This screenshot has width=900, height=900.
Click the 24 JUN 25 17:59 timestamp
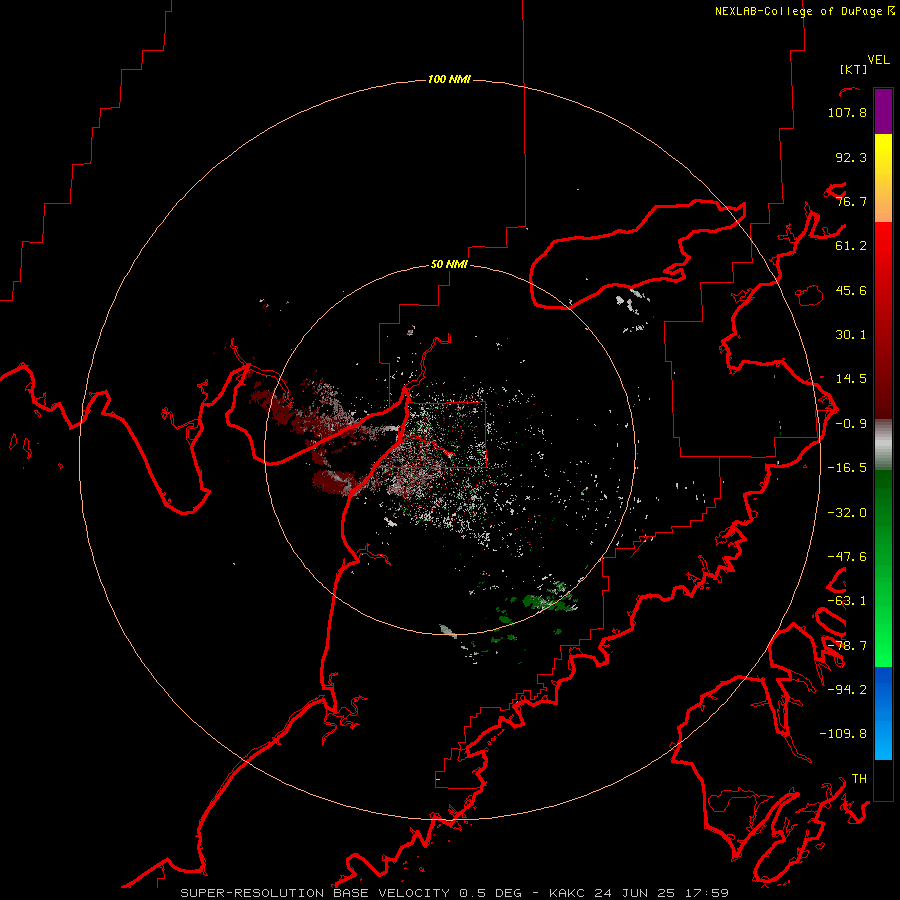(661, 893)
